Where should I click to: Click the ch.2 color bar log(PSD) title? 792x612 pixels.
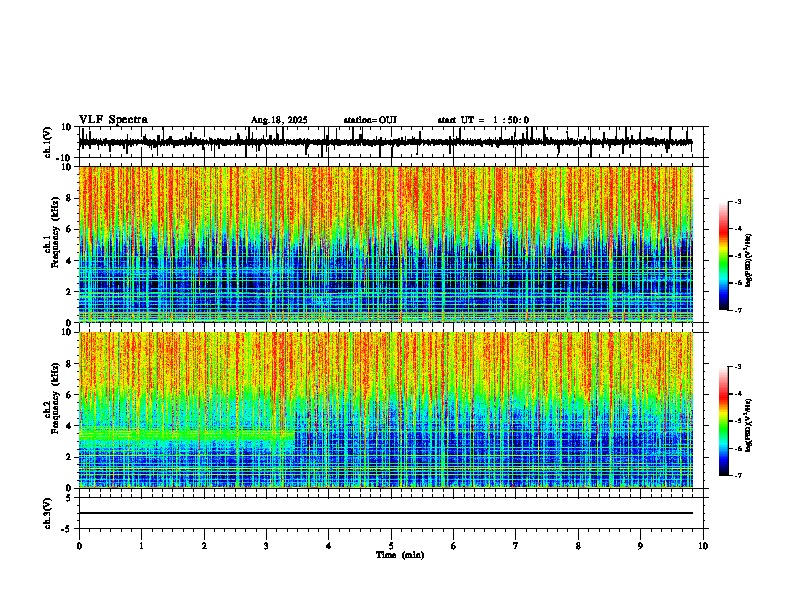[x=749, y=426]
